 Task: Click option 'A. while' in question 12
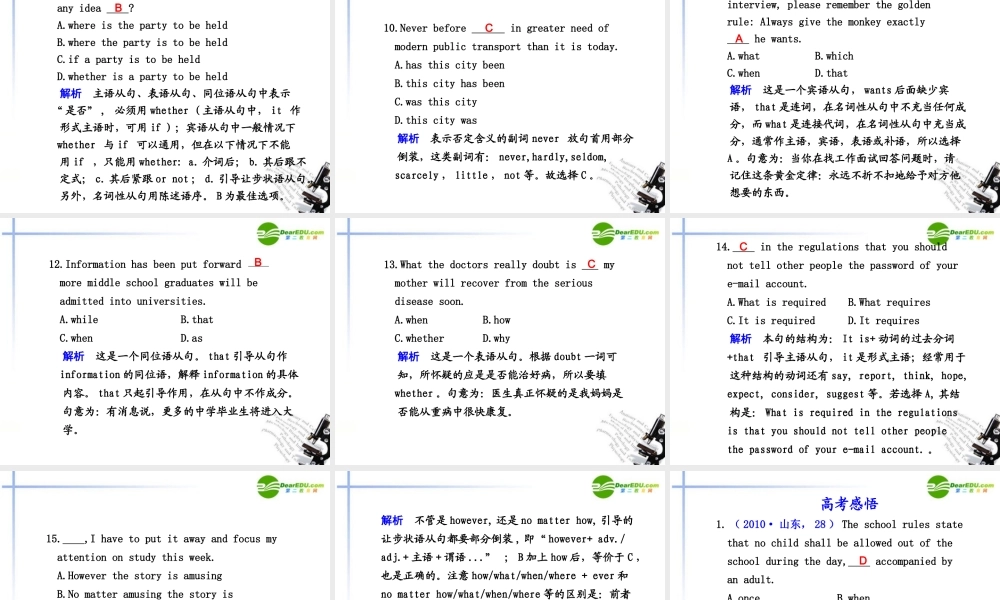[79, 319]
